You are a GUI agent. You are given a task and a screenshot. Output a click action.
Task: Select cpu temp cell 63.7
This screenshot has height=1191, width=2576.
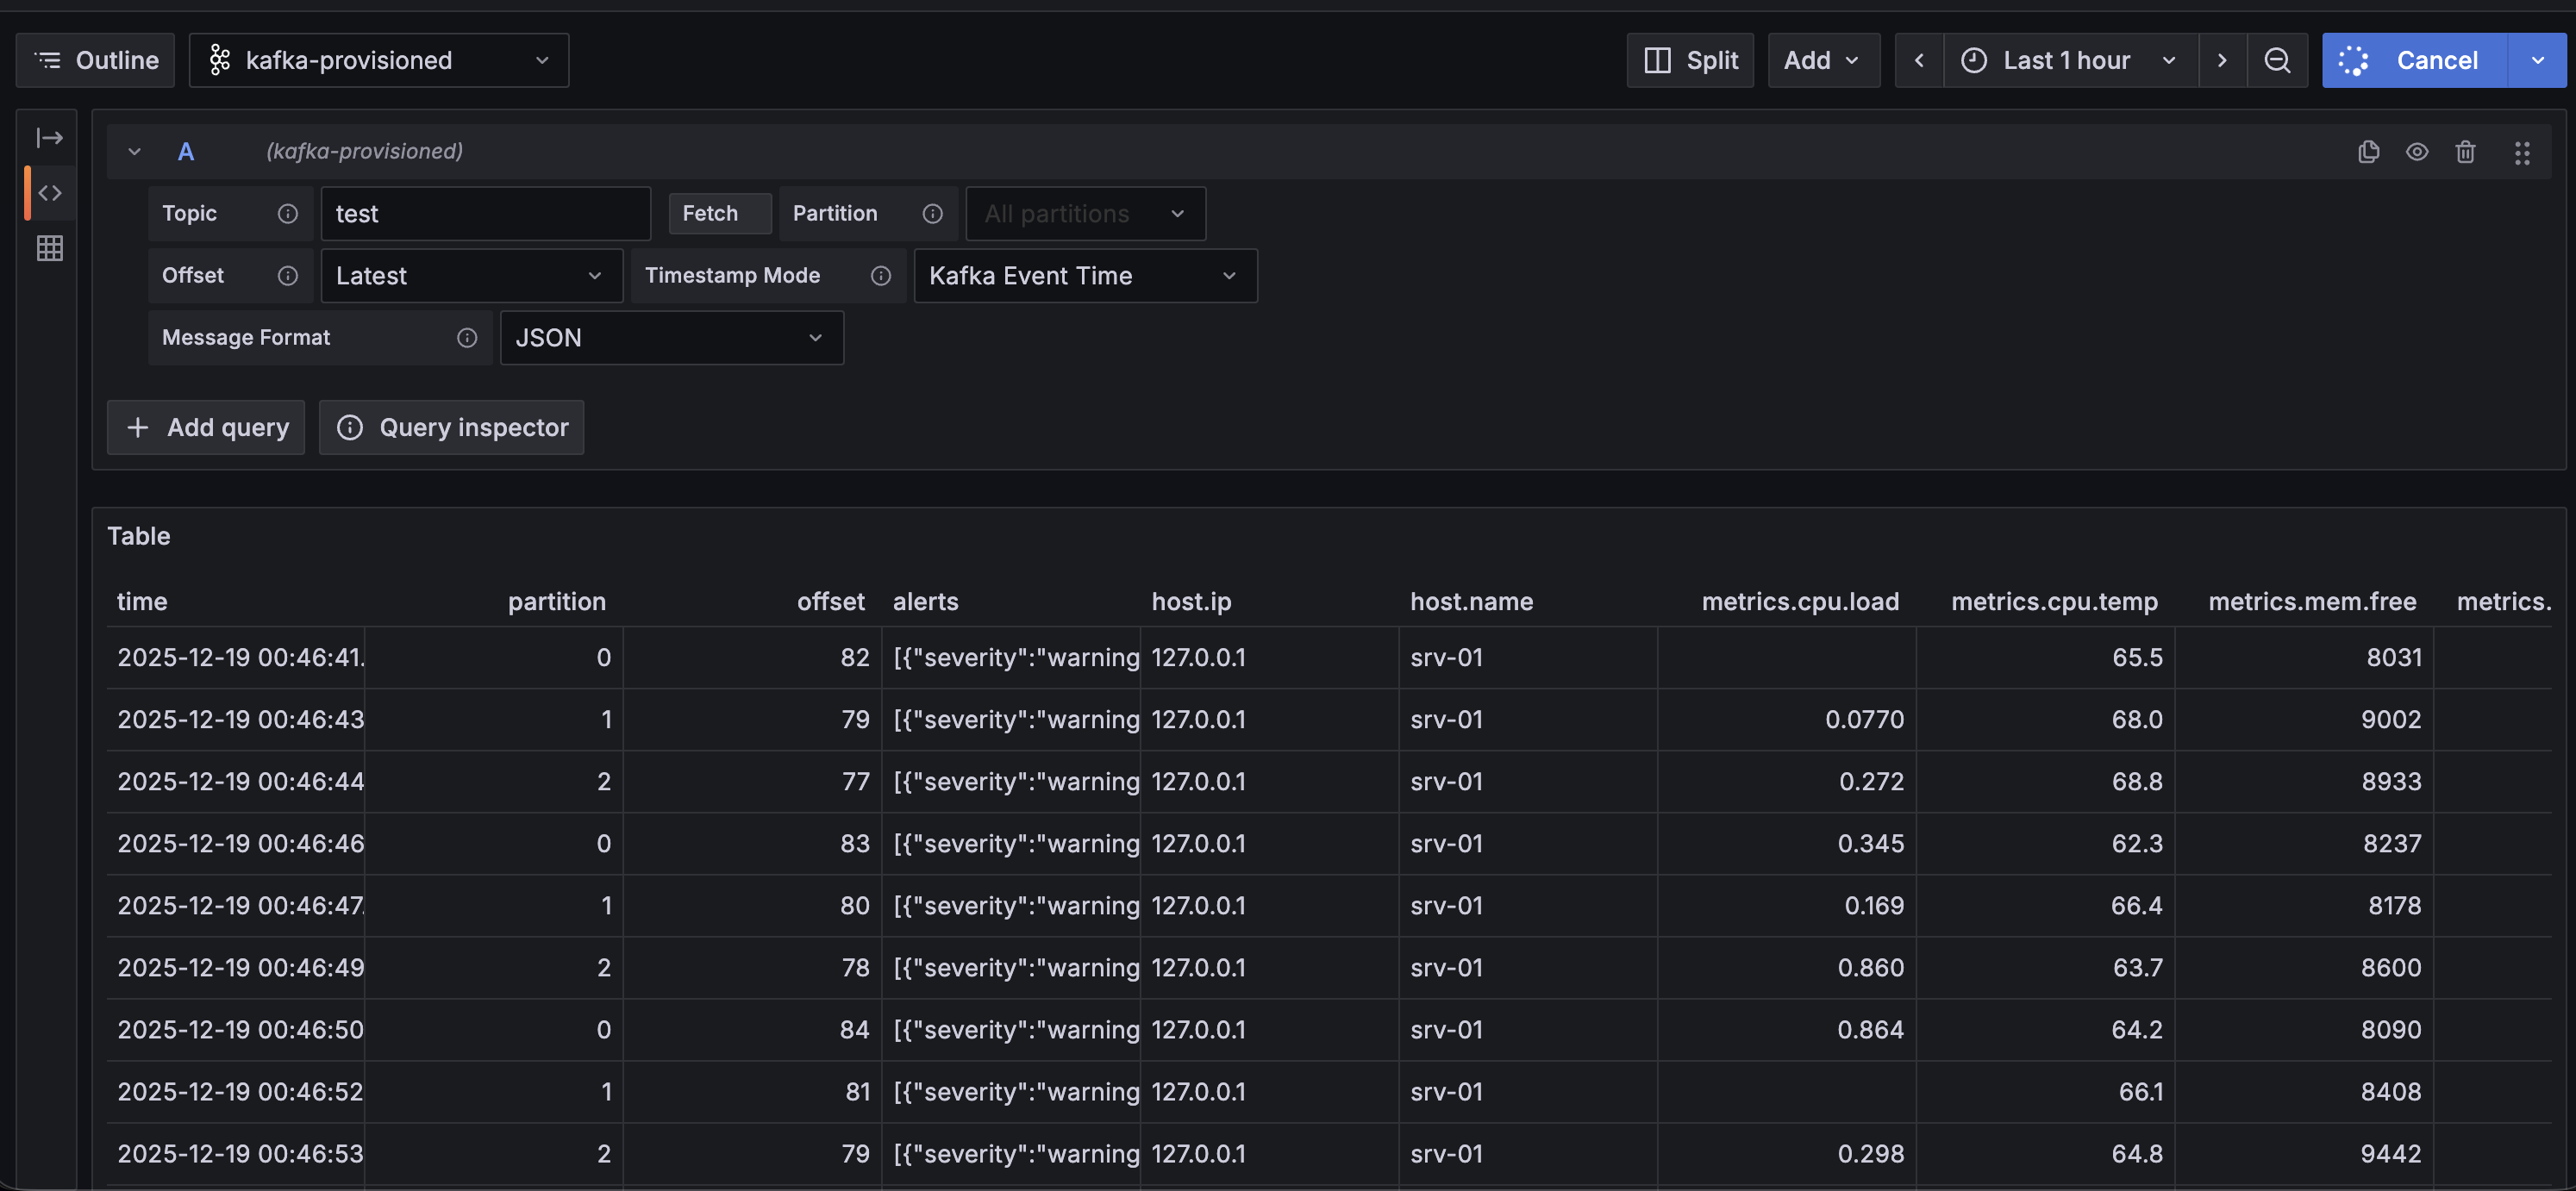[2045, 967]
